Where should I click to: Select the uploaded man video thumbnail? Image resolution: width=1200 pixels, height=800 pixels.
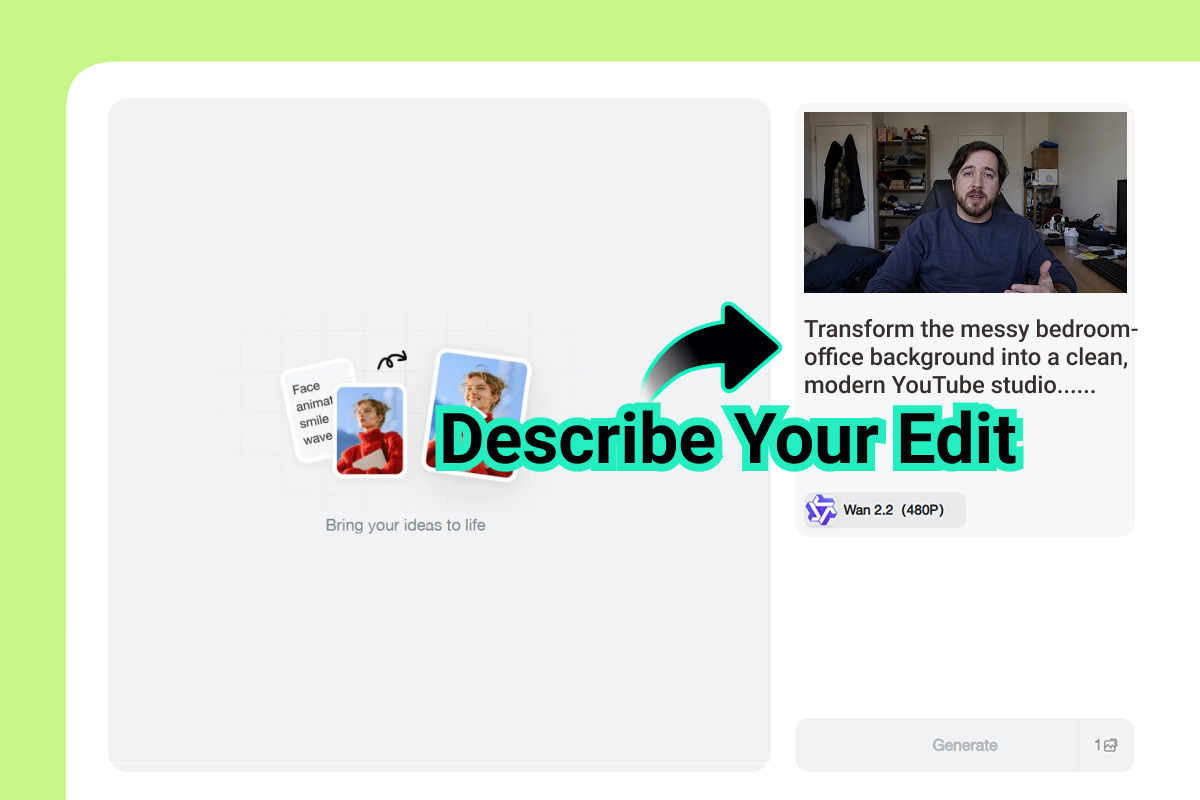(x=965, y=202)
